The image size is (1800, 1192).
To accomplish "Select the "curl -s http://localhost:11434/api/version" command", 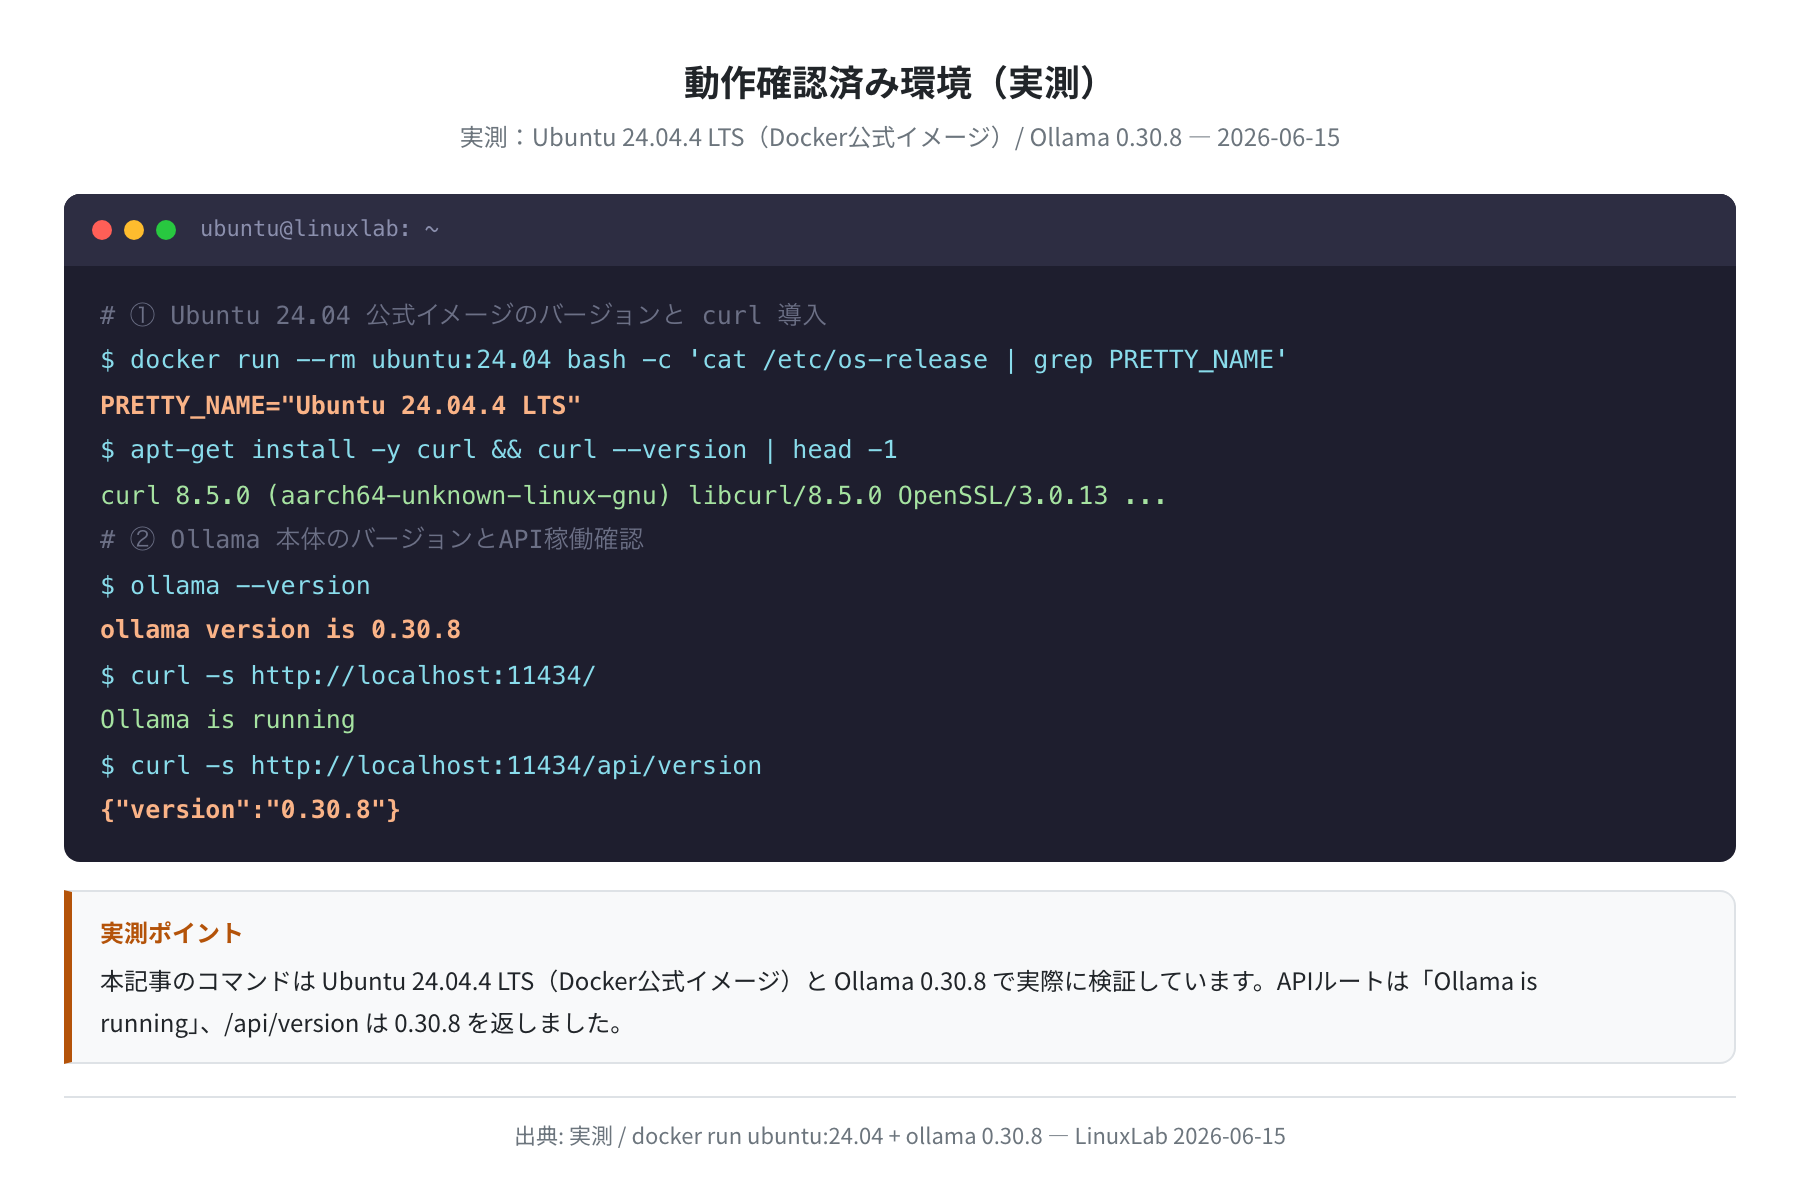I will (431, 765).
